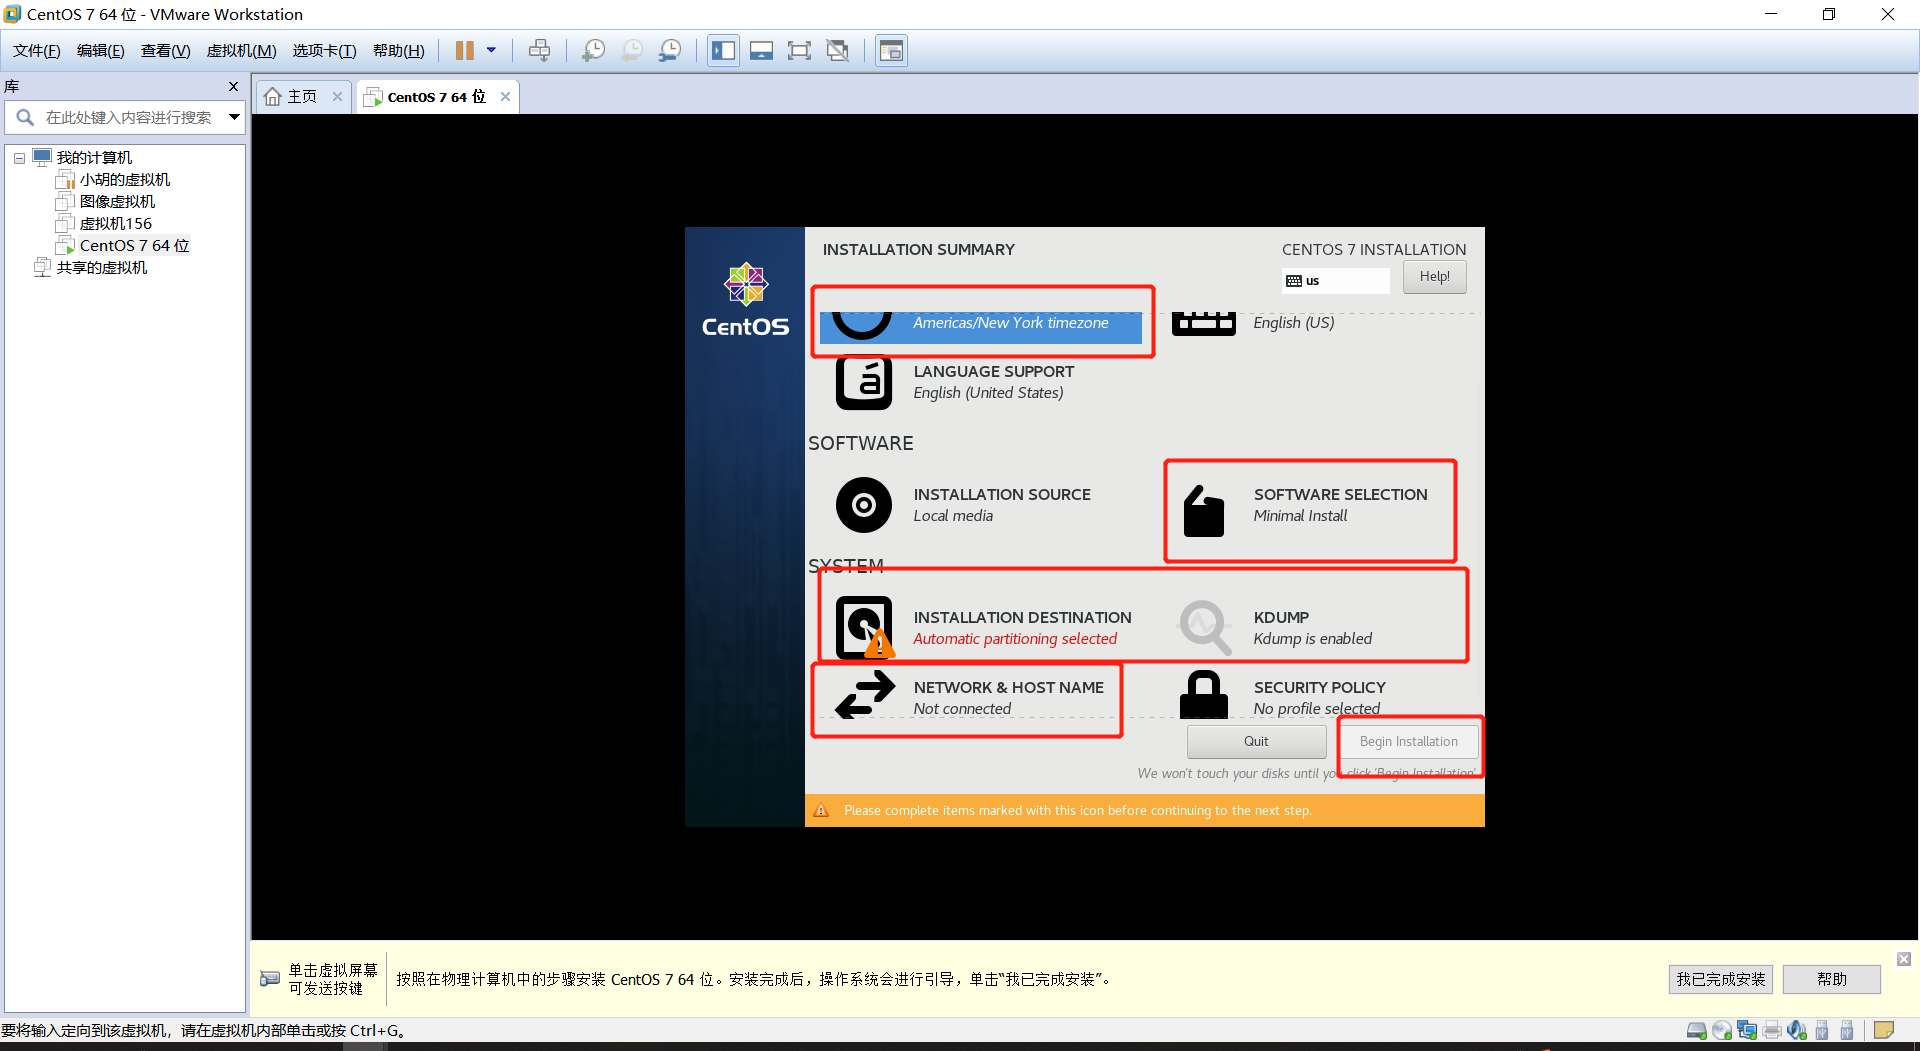Viewport: 1920px width, 1051px height.
Task: Open the 查看(V) menu
Action: point(166,51)
